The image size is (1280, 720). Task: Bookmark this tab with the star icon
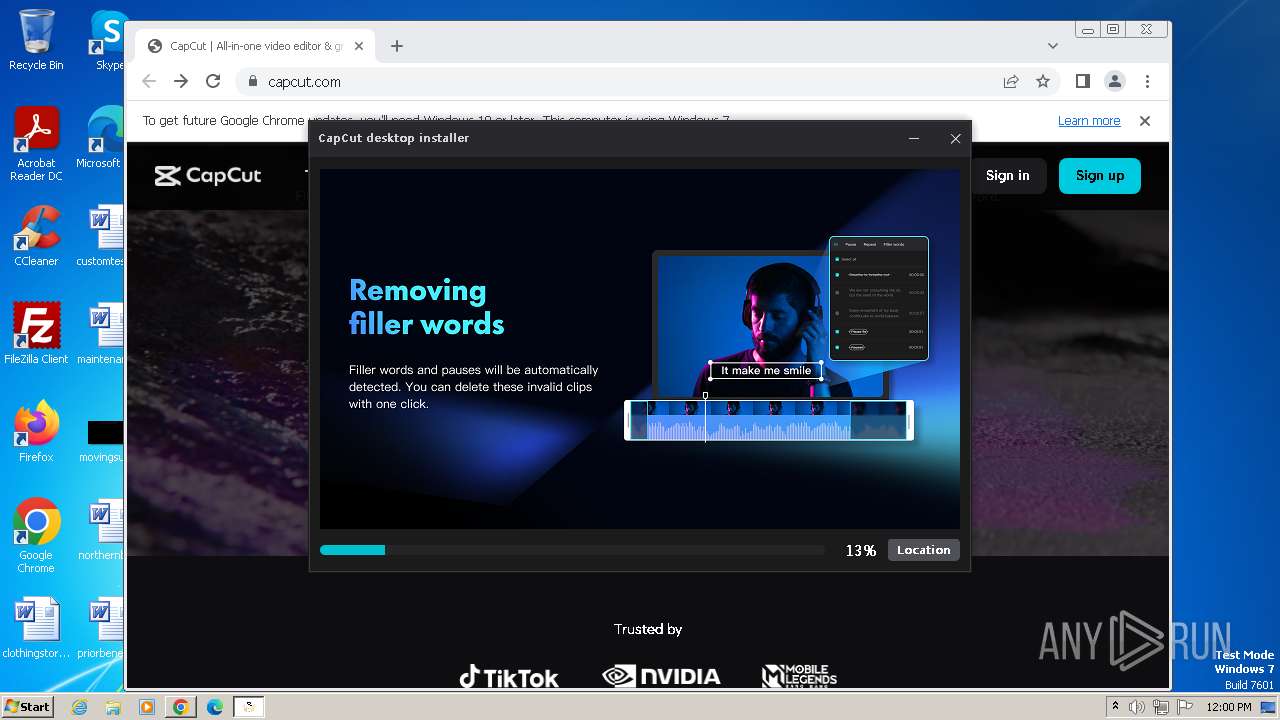pos(1043,82)
